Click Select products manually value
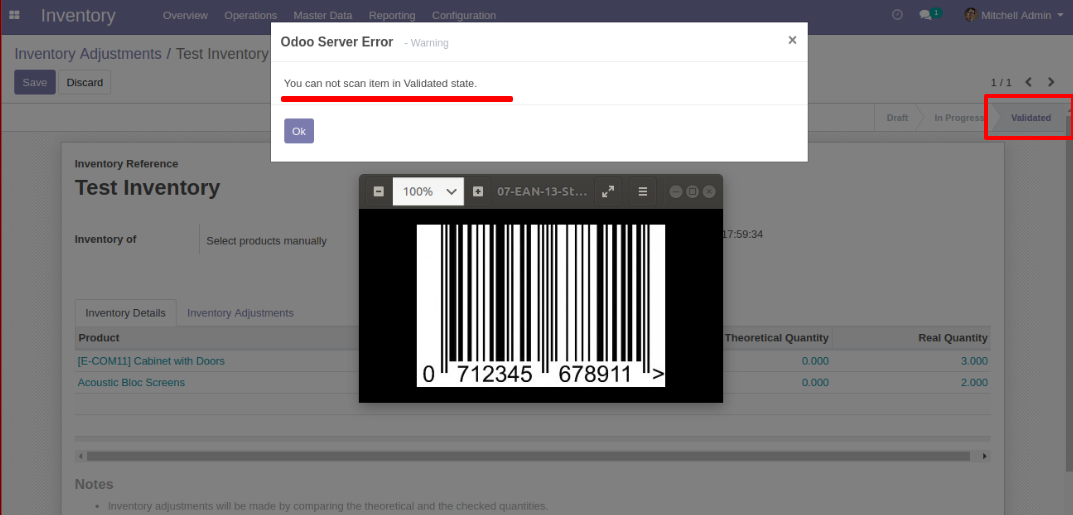This screenshot has height=515, width=1073. click(266, 241)
